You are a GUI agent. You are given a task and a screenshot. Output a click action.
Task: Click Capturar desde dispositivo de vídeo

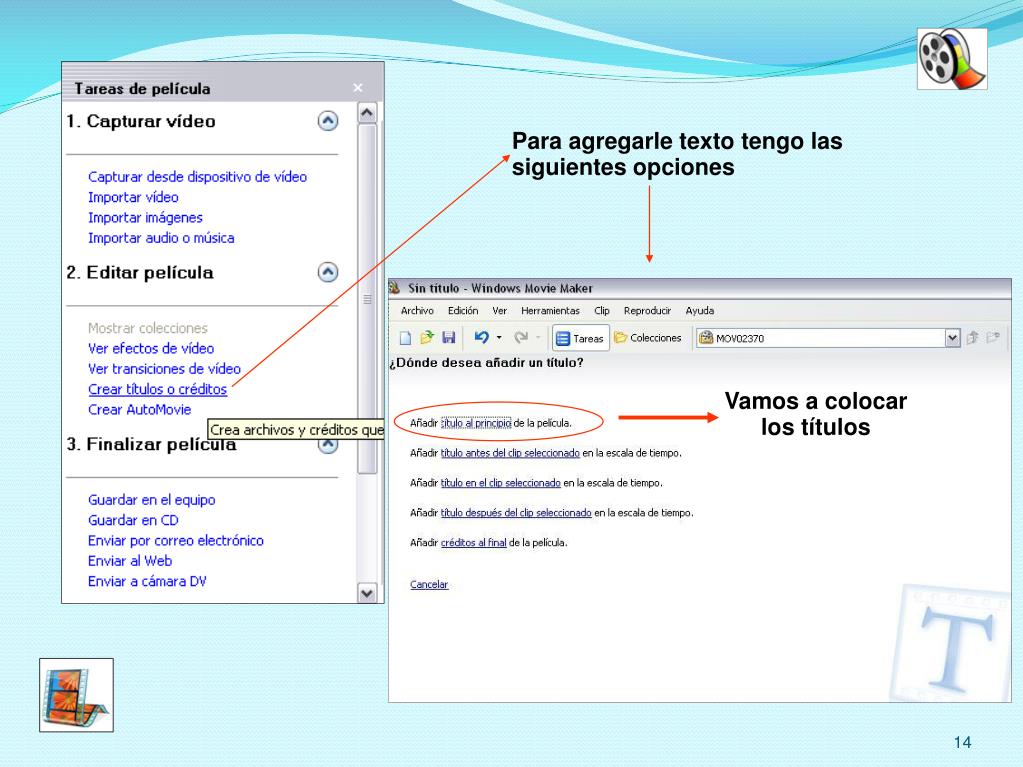coord(197,177)
